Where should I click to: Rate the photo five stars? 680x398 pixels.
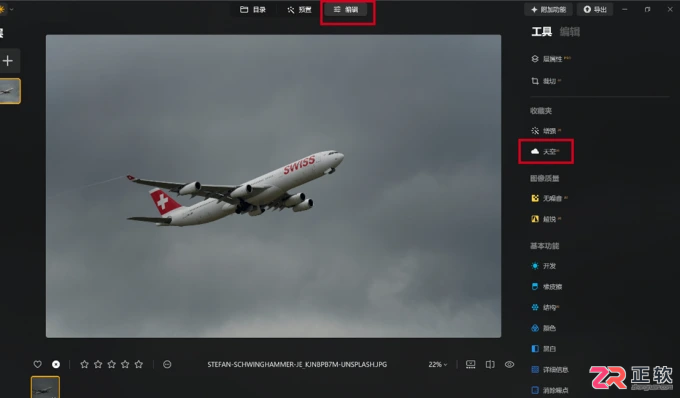139,364
